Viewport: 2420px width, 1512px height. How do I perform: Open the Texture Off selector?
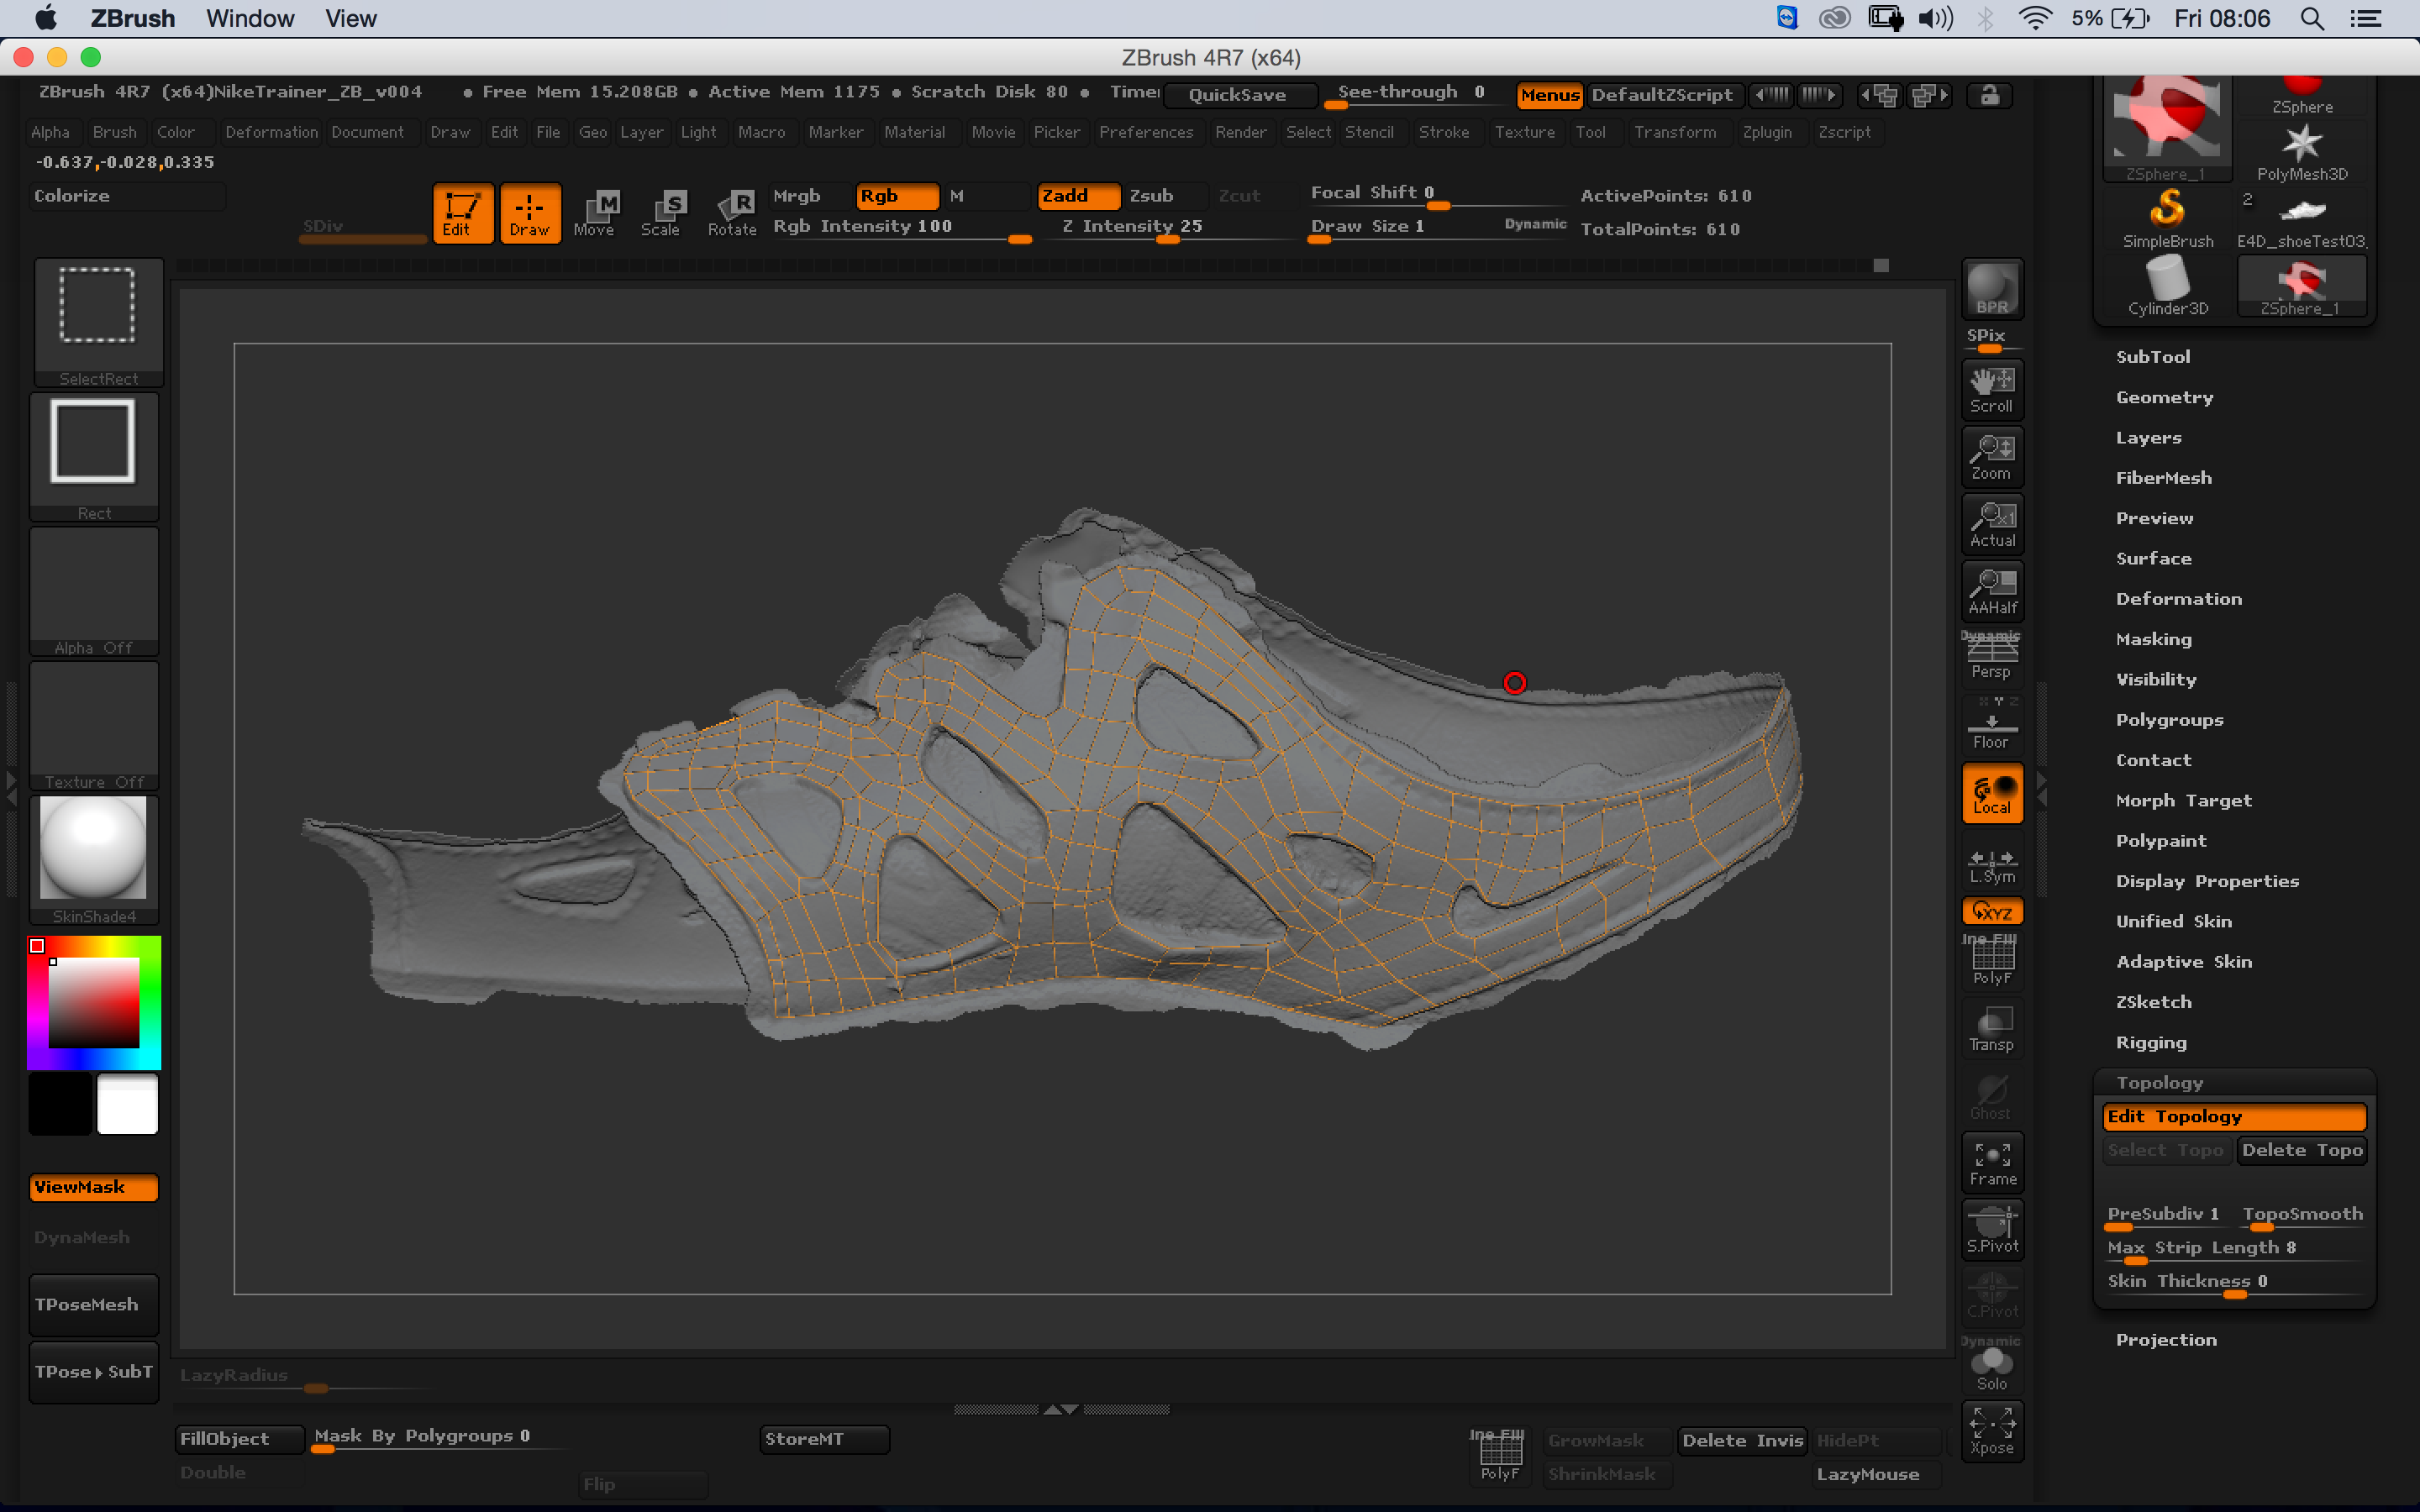click(94, 725)
